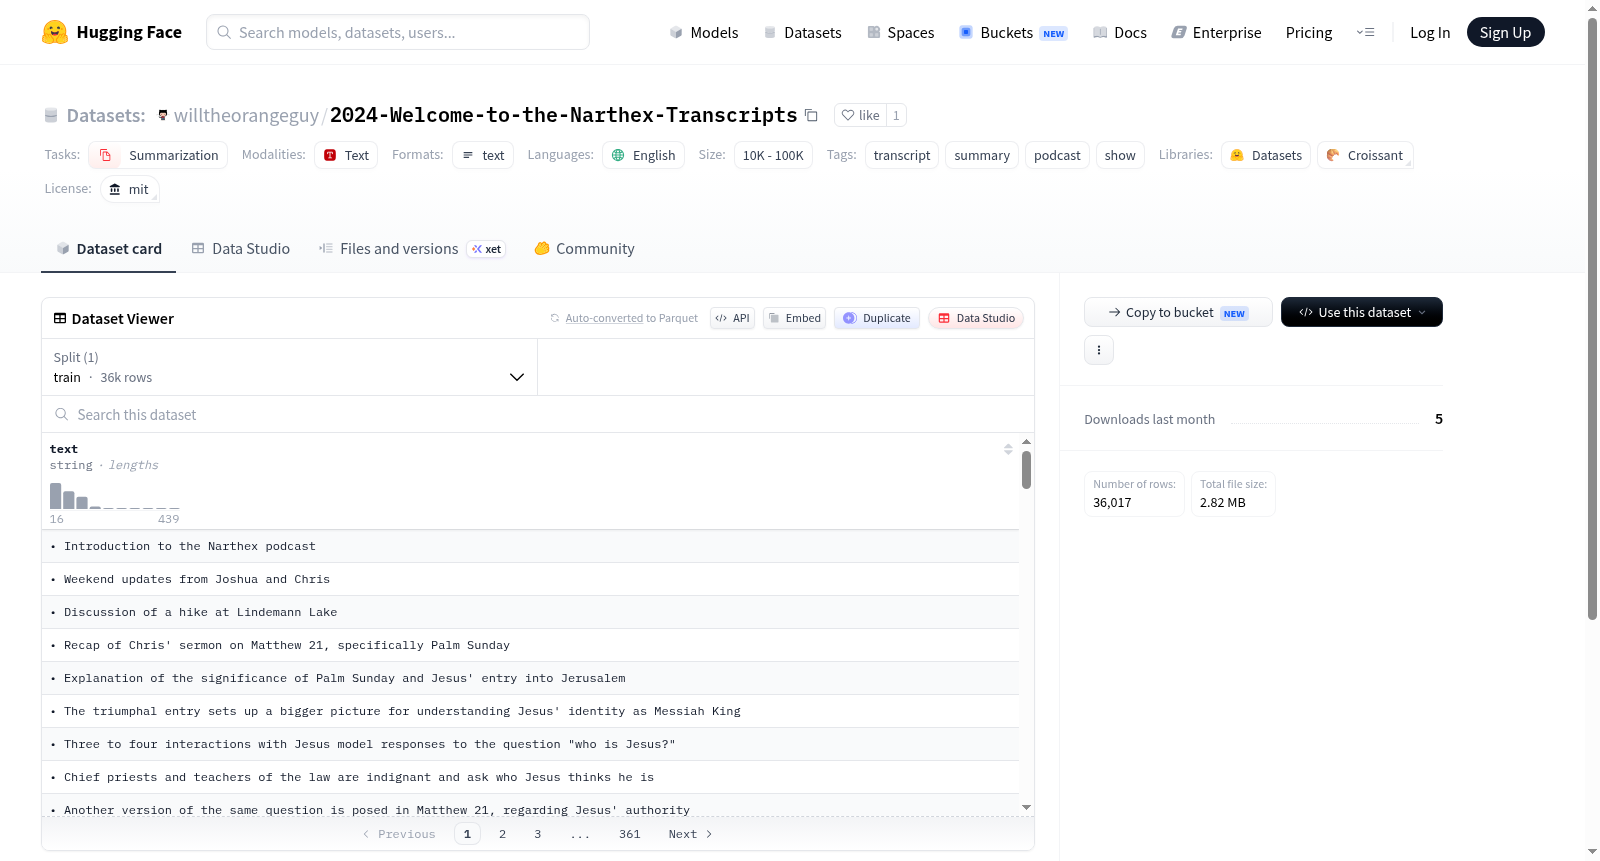Go to the Community tab

pos(585,249)
